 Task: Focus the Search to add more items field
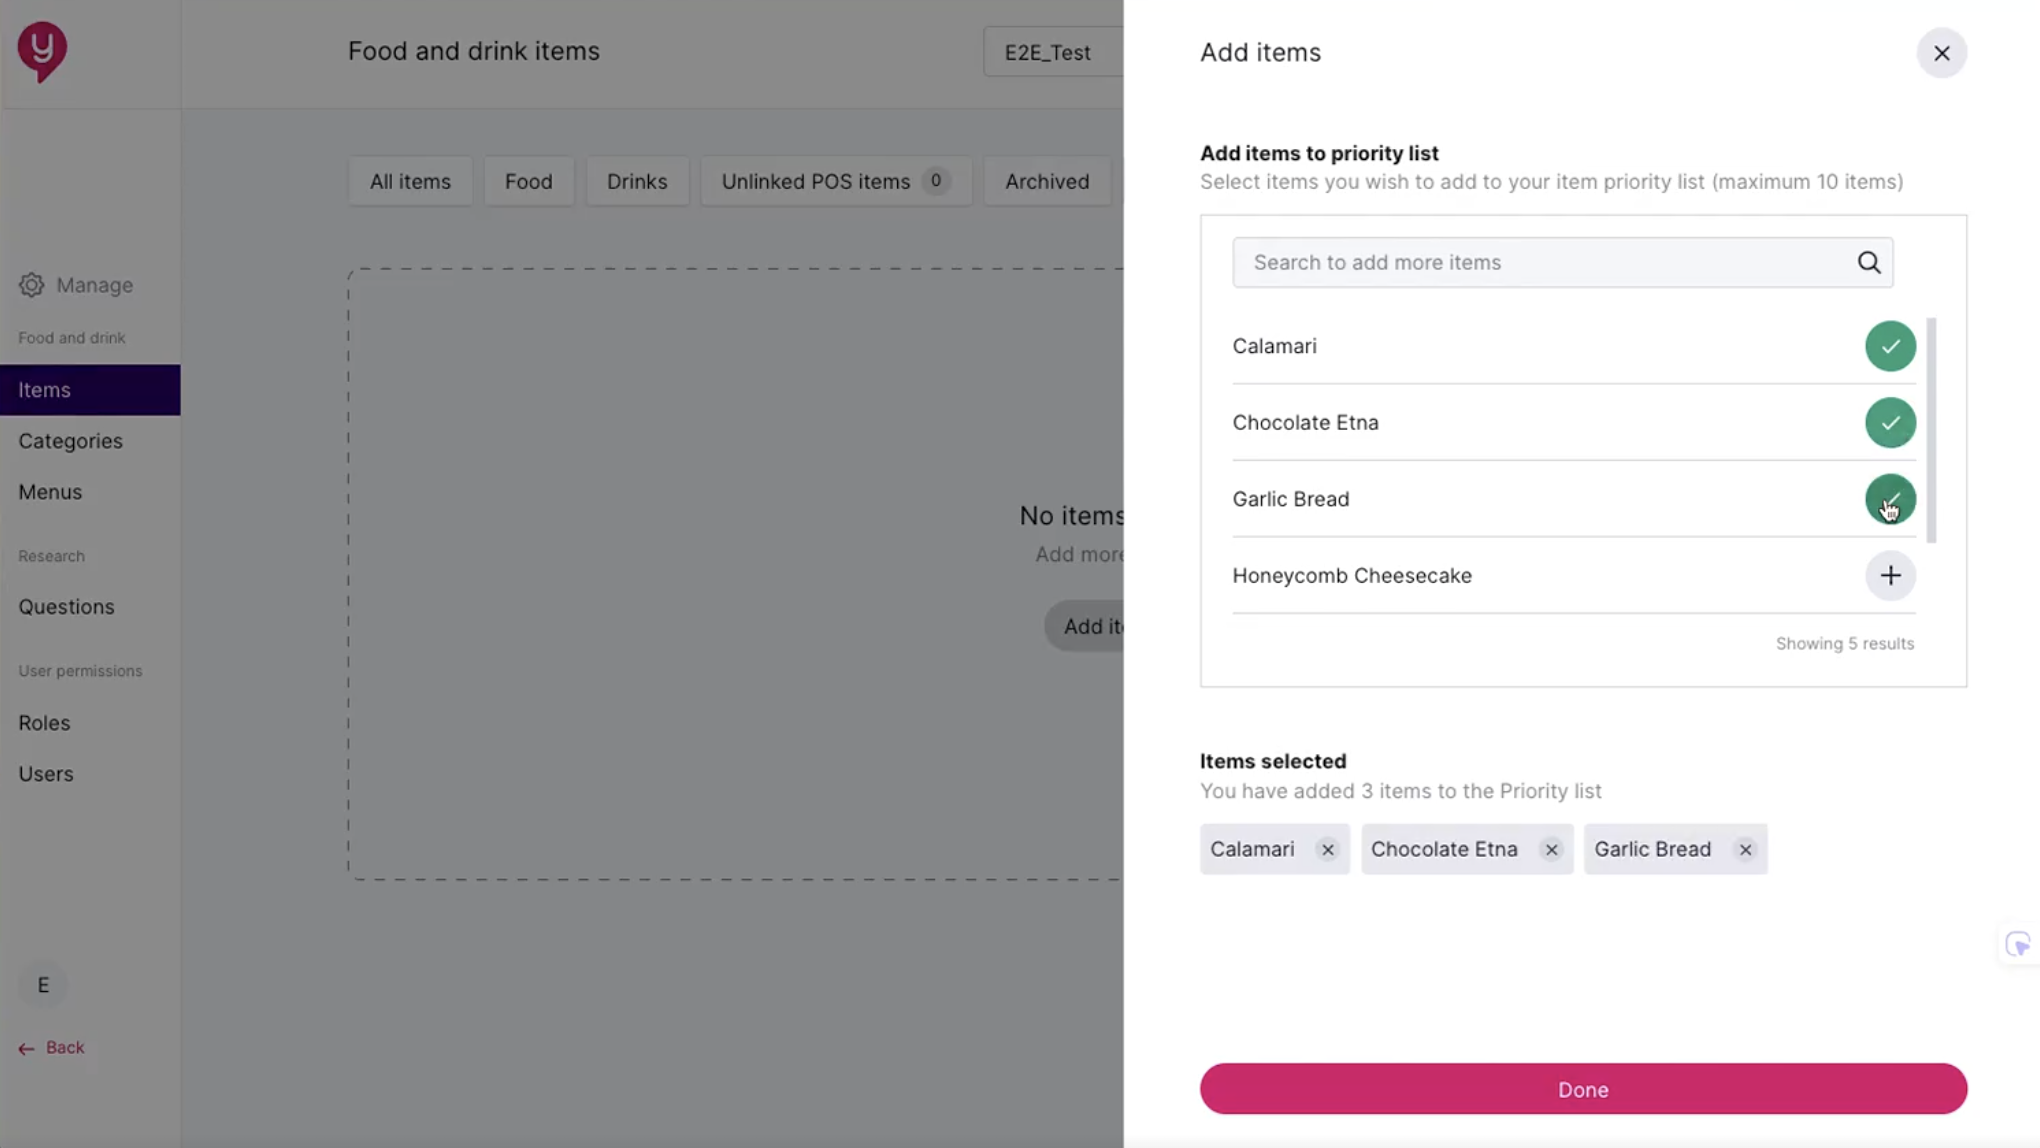(x=1540, y=262)
